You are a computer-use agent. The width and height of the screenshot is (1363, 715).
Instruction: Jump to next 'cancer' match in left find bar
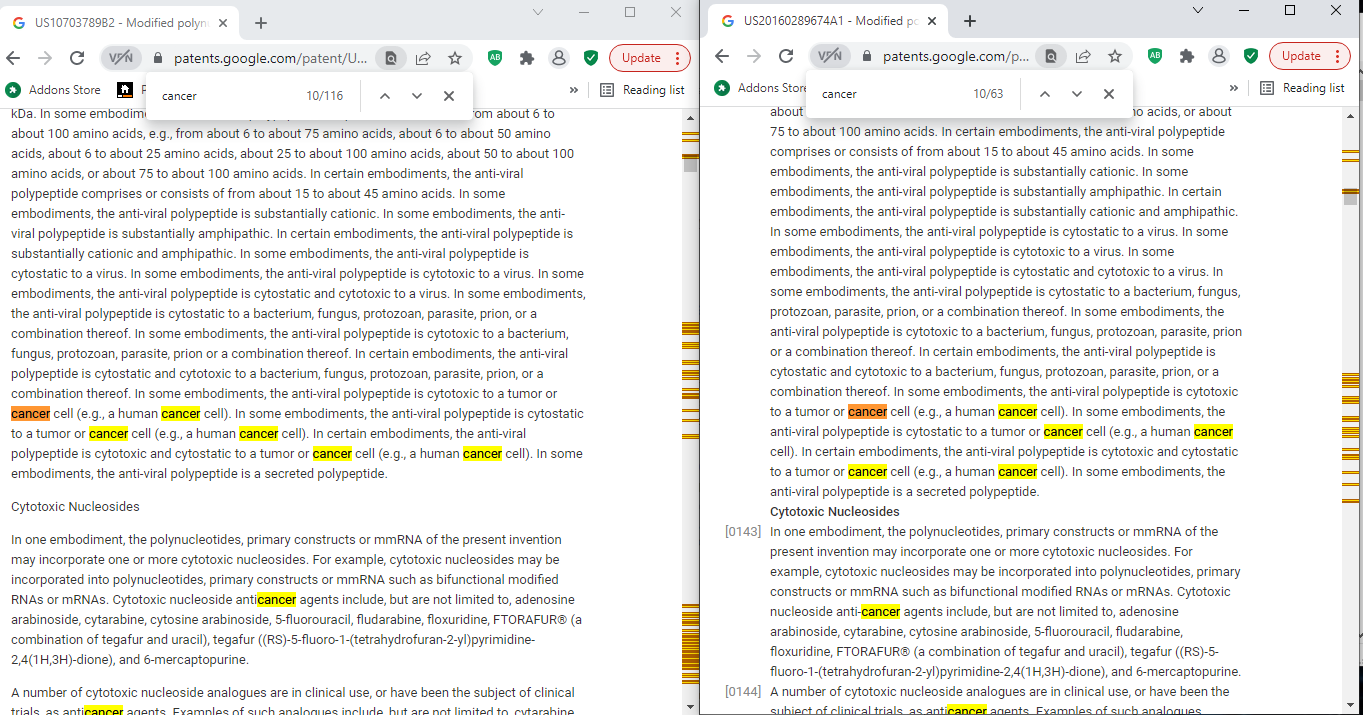click(417, 96)
